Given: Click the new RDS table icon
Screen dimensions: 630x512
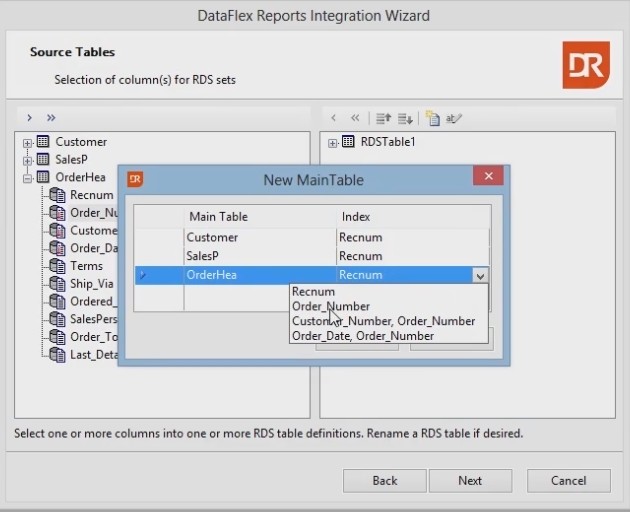Looking at the screenshot, I should click(432, 118).
